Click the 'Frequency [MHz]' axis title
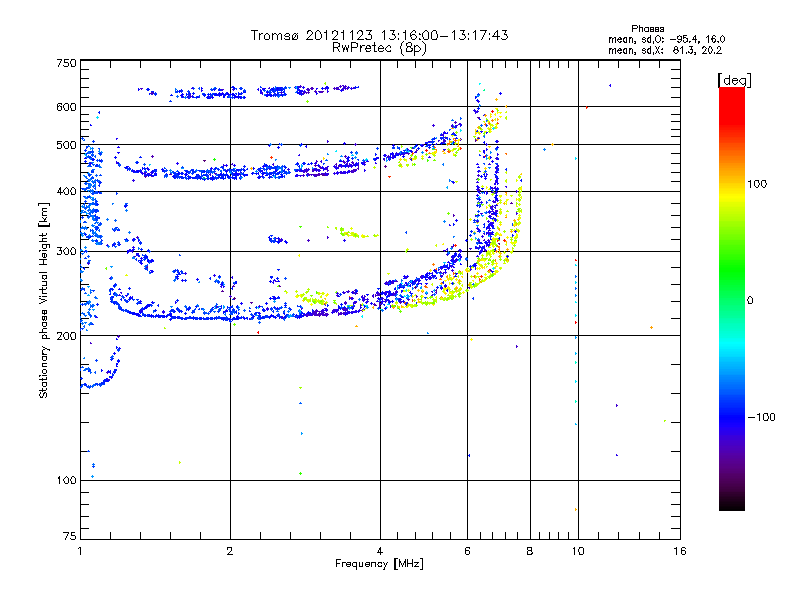800x600 pixels. coord(379,564)
